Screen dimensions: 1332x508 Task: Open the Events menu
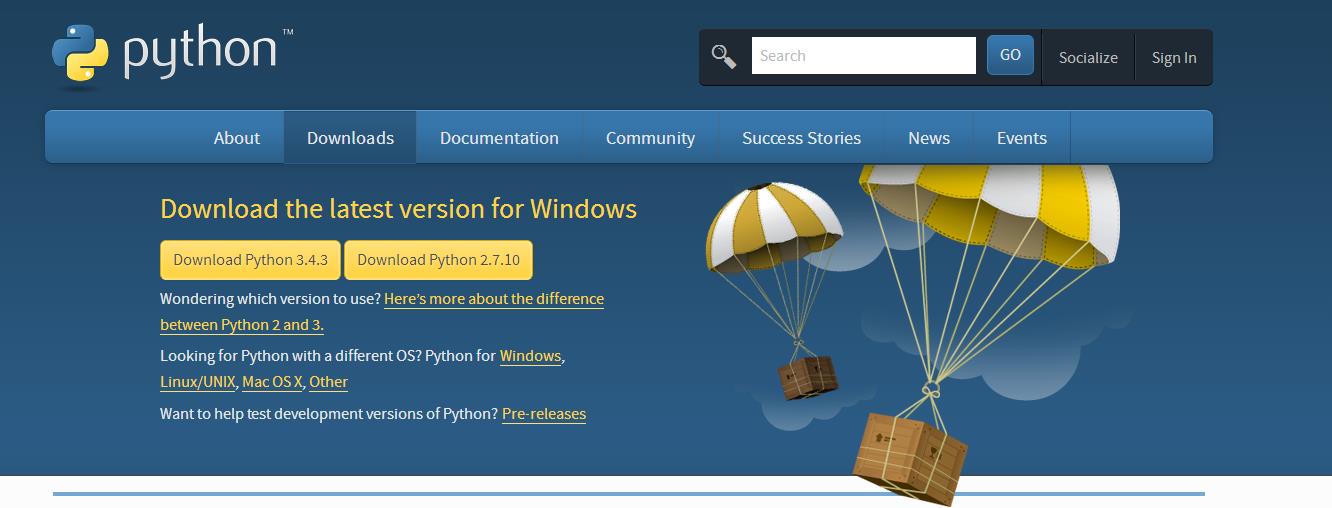point(1022,138)
